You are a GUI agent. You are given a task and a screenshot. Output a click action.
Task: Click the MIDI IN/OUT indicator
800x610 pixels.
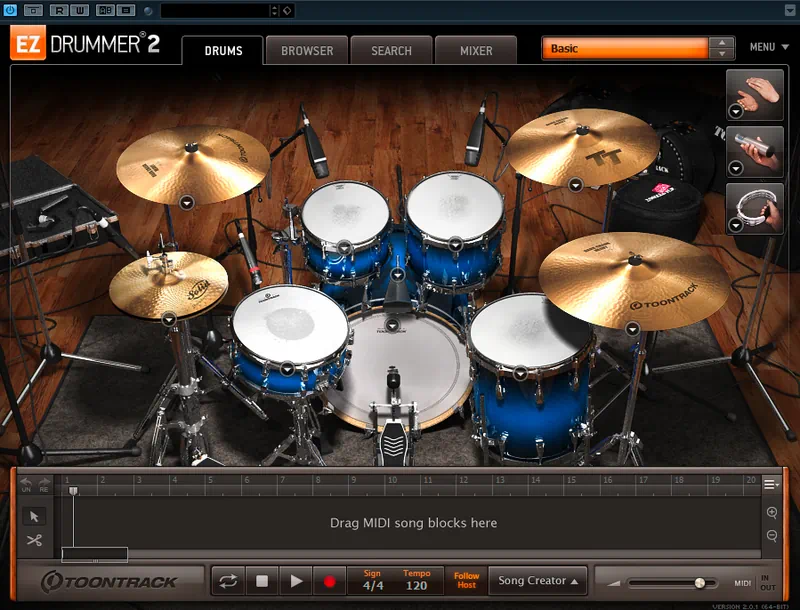click(x=755, y=583)
